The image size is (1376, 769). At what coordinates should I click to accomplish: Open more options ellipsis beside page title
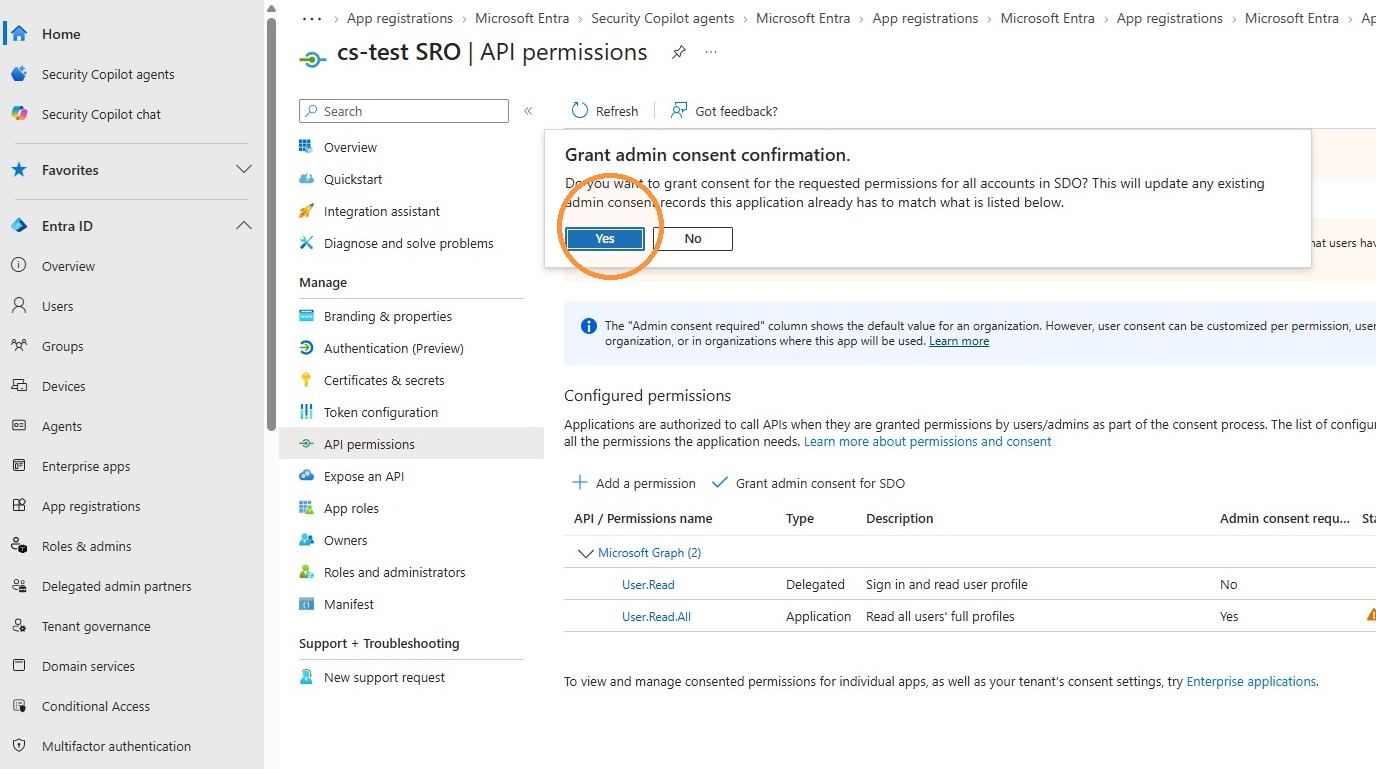point(711,52)
